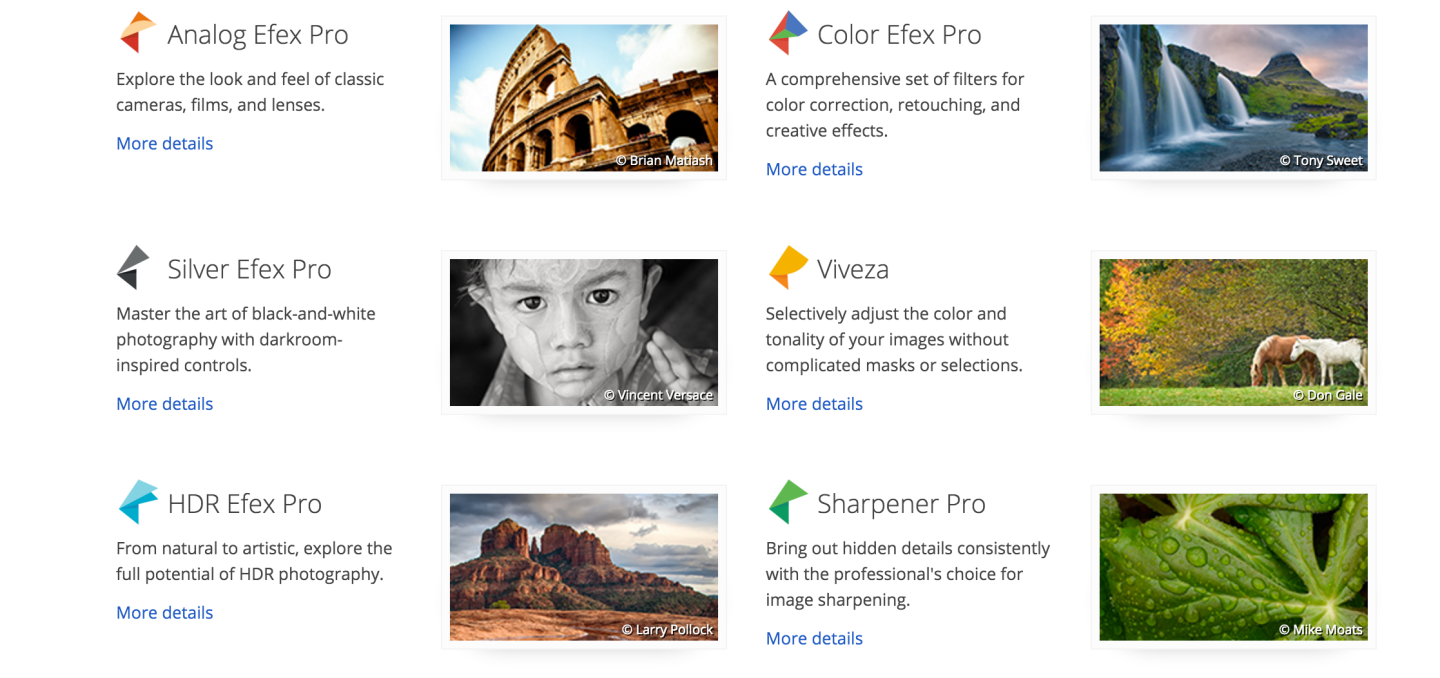Click the red rock landscape by Larry Pollock
Screen dimensions: 1440x678
(583, 566)
